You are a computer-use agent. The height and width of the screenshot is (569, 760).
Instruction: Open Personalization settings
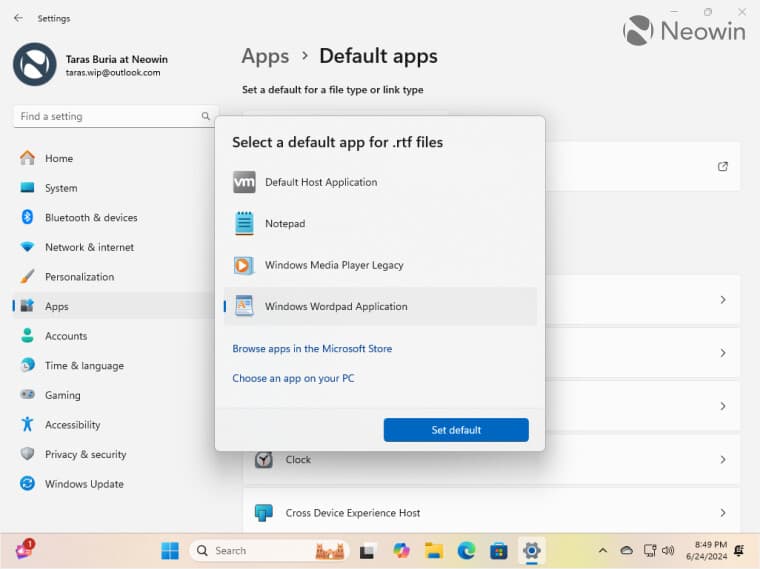[x=113, y=277]
